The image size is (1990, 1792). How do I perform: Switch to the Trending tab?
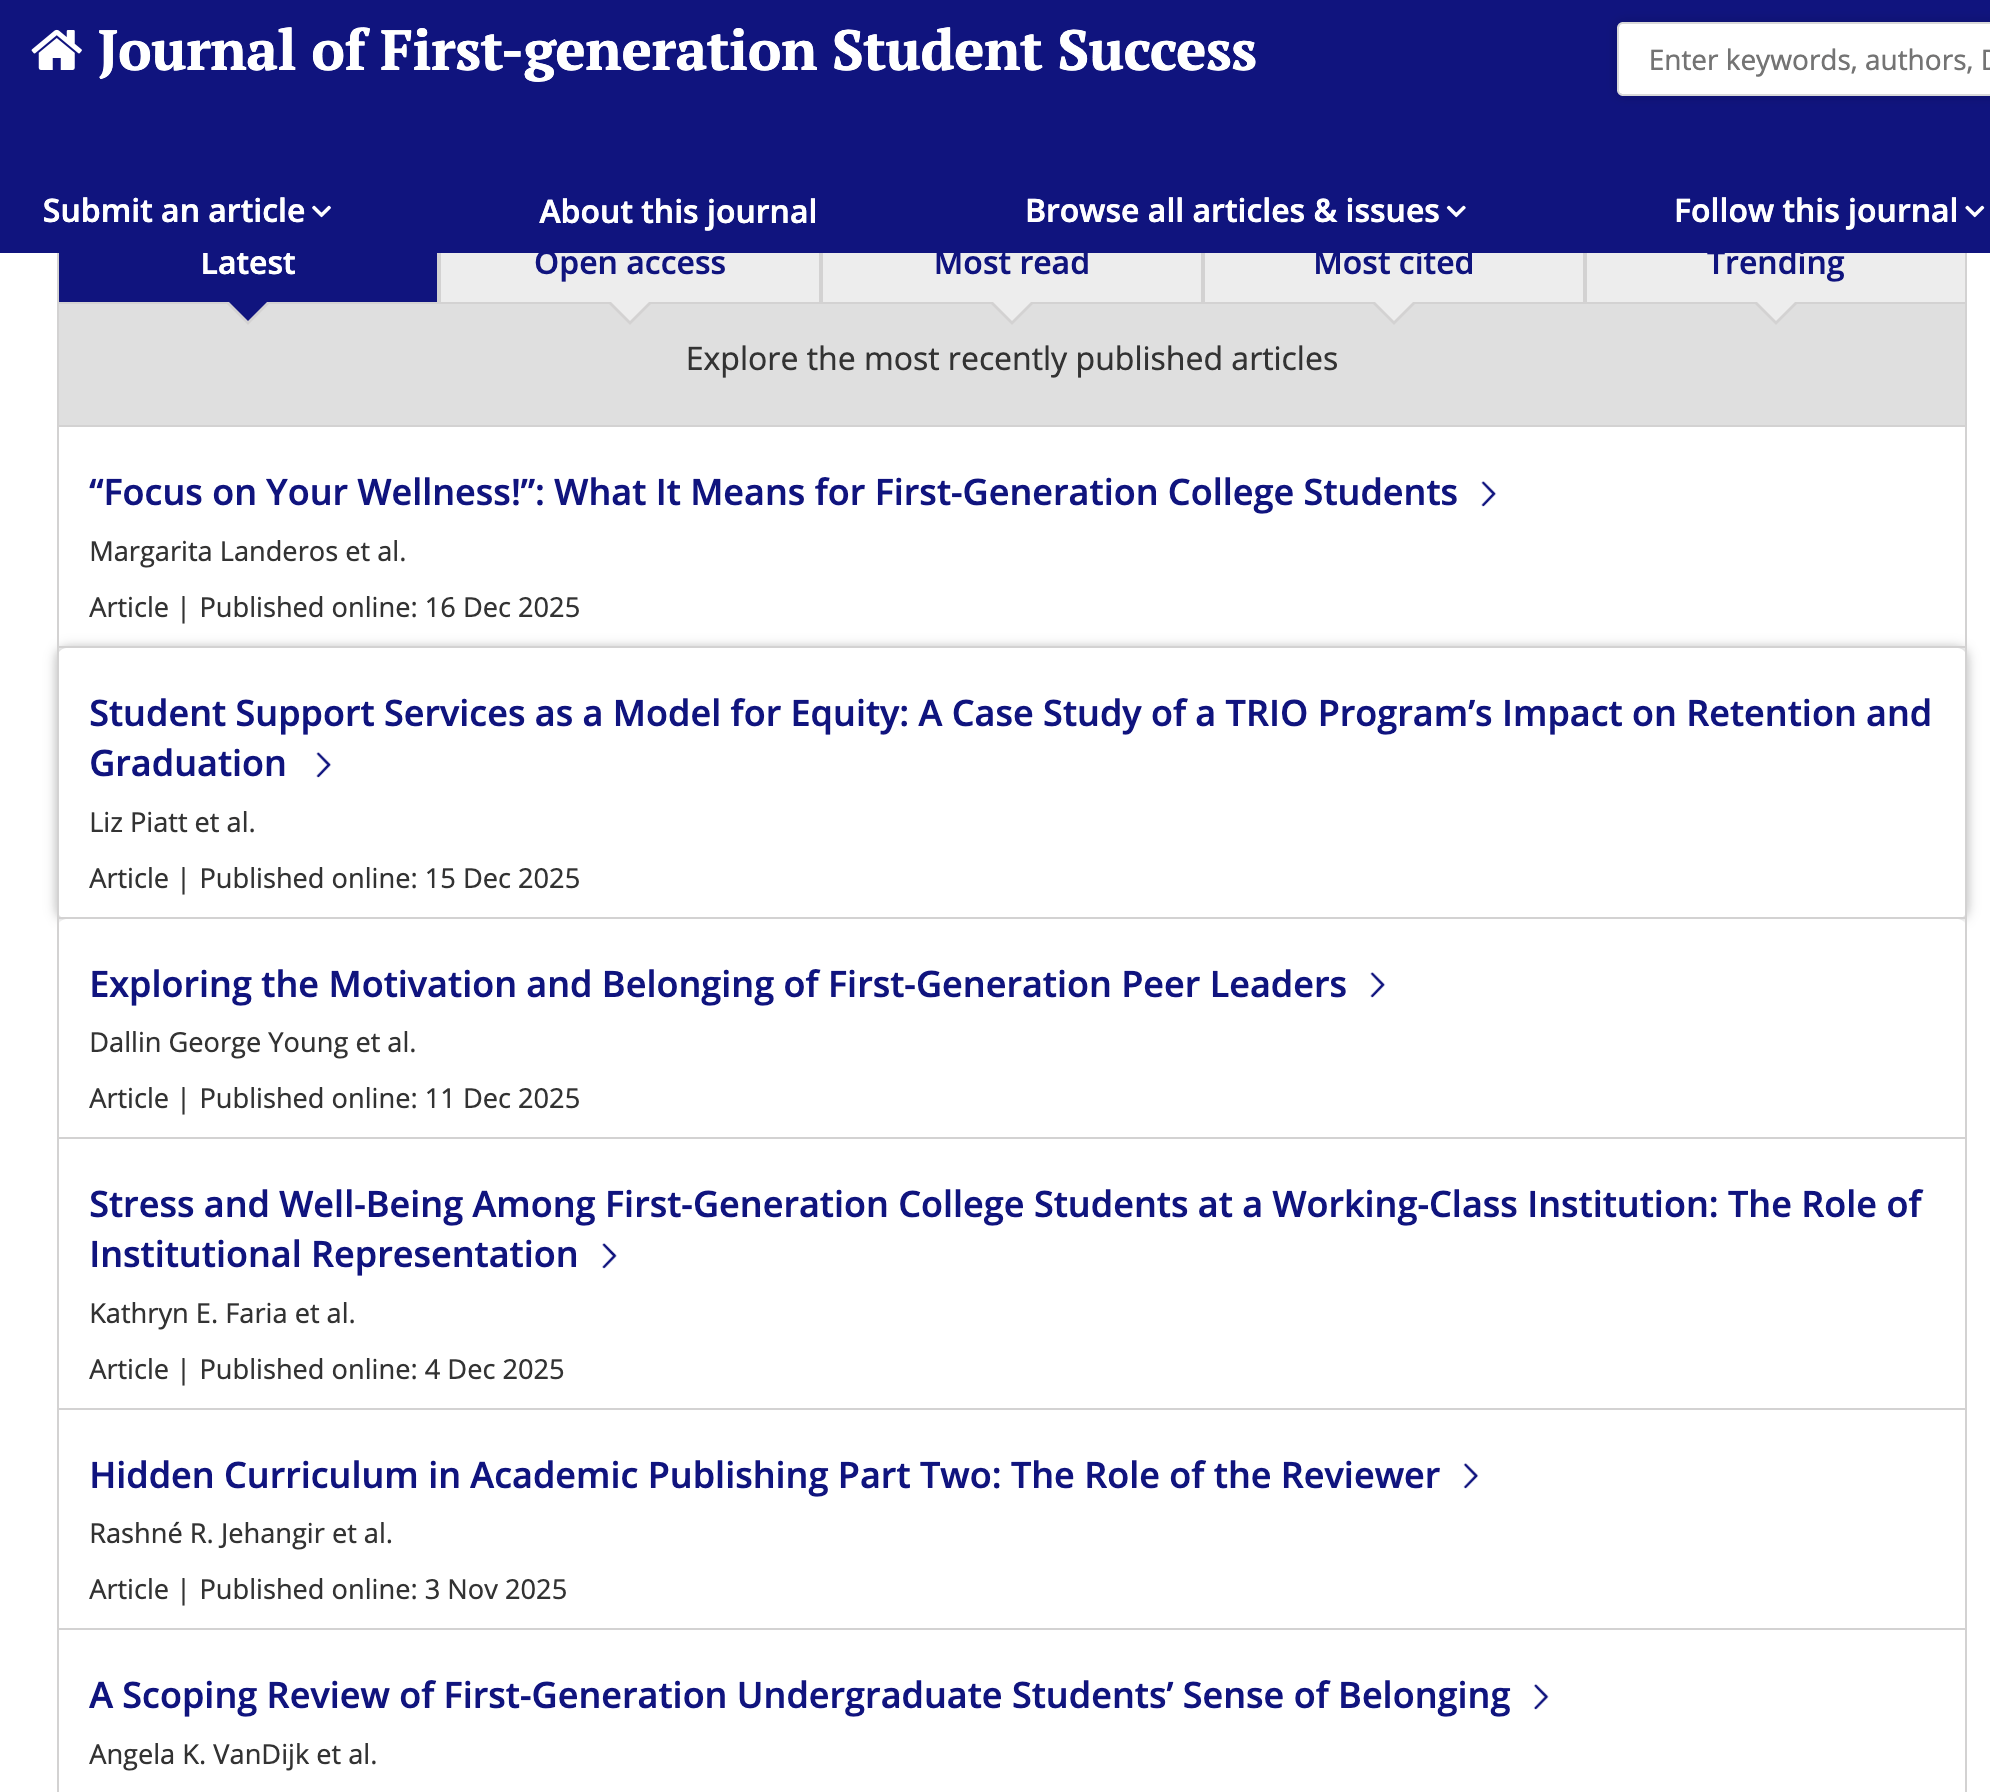coord(1775,263)
